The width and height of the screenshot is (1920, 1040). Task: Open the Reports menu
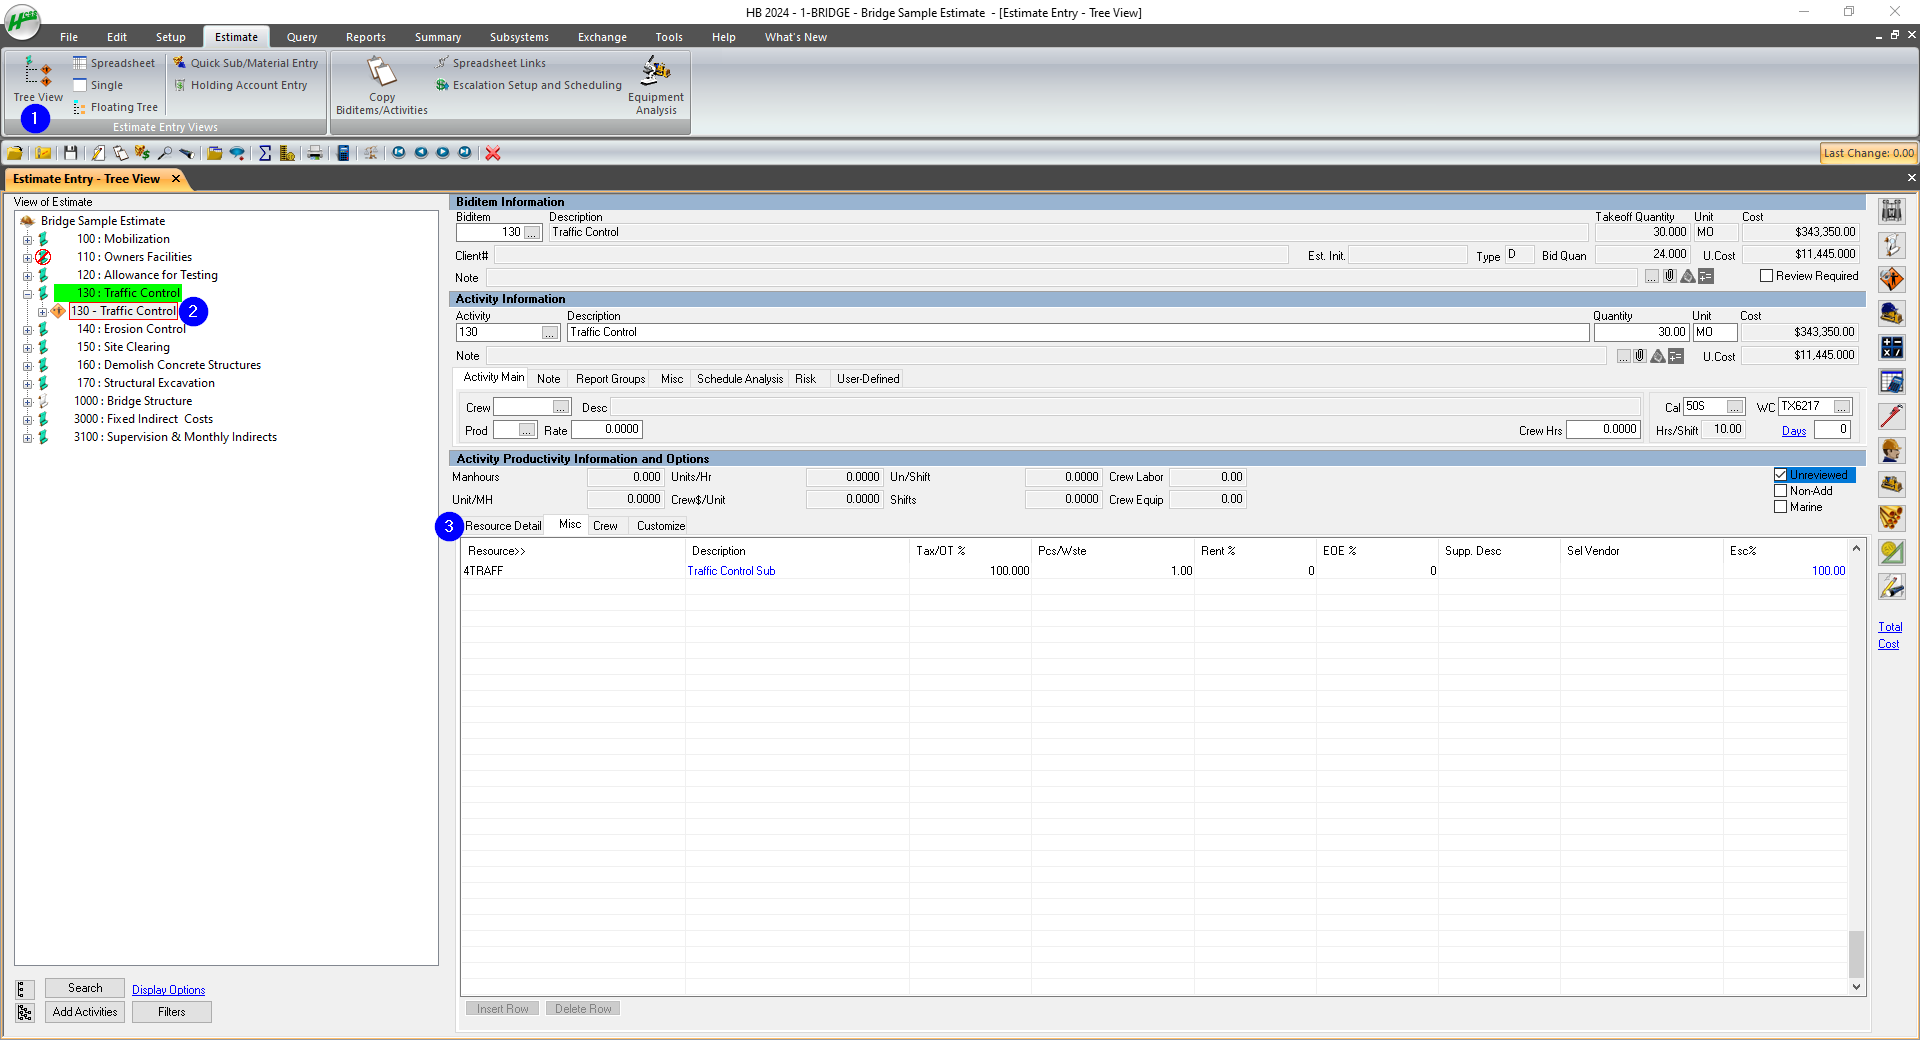(366, 37)
